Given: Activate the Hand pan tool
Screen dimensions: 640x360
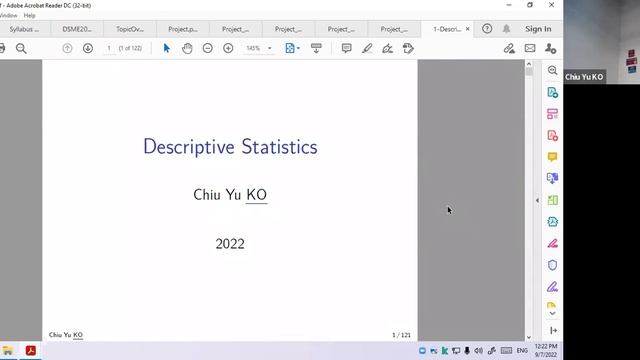Looking at the screenshot, I should (x=187, y=48).
